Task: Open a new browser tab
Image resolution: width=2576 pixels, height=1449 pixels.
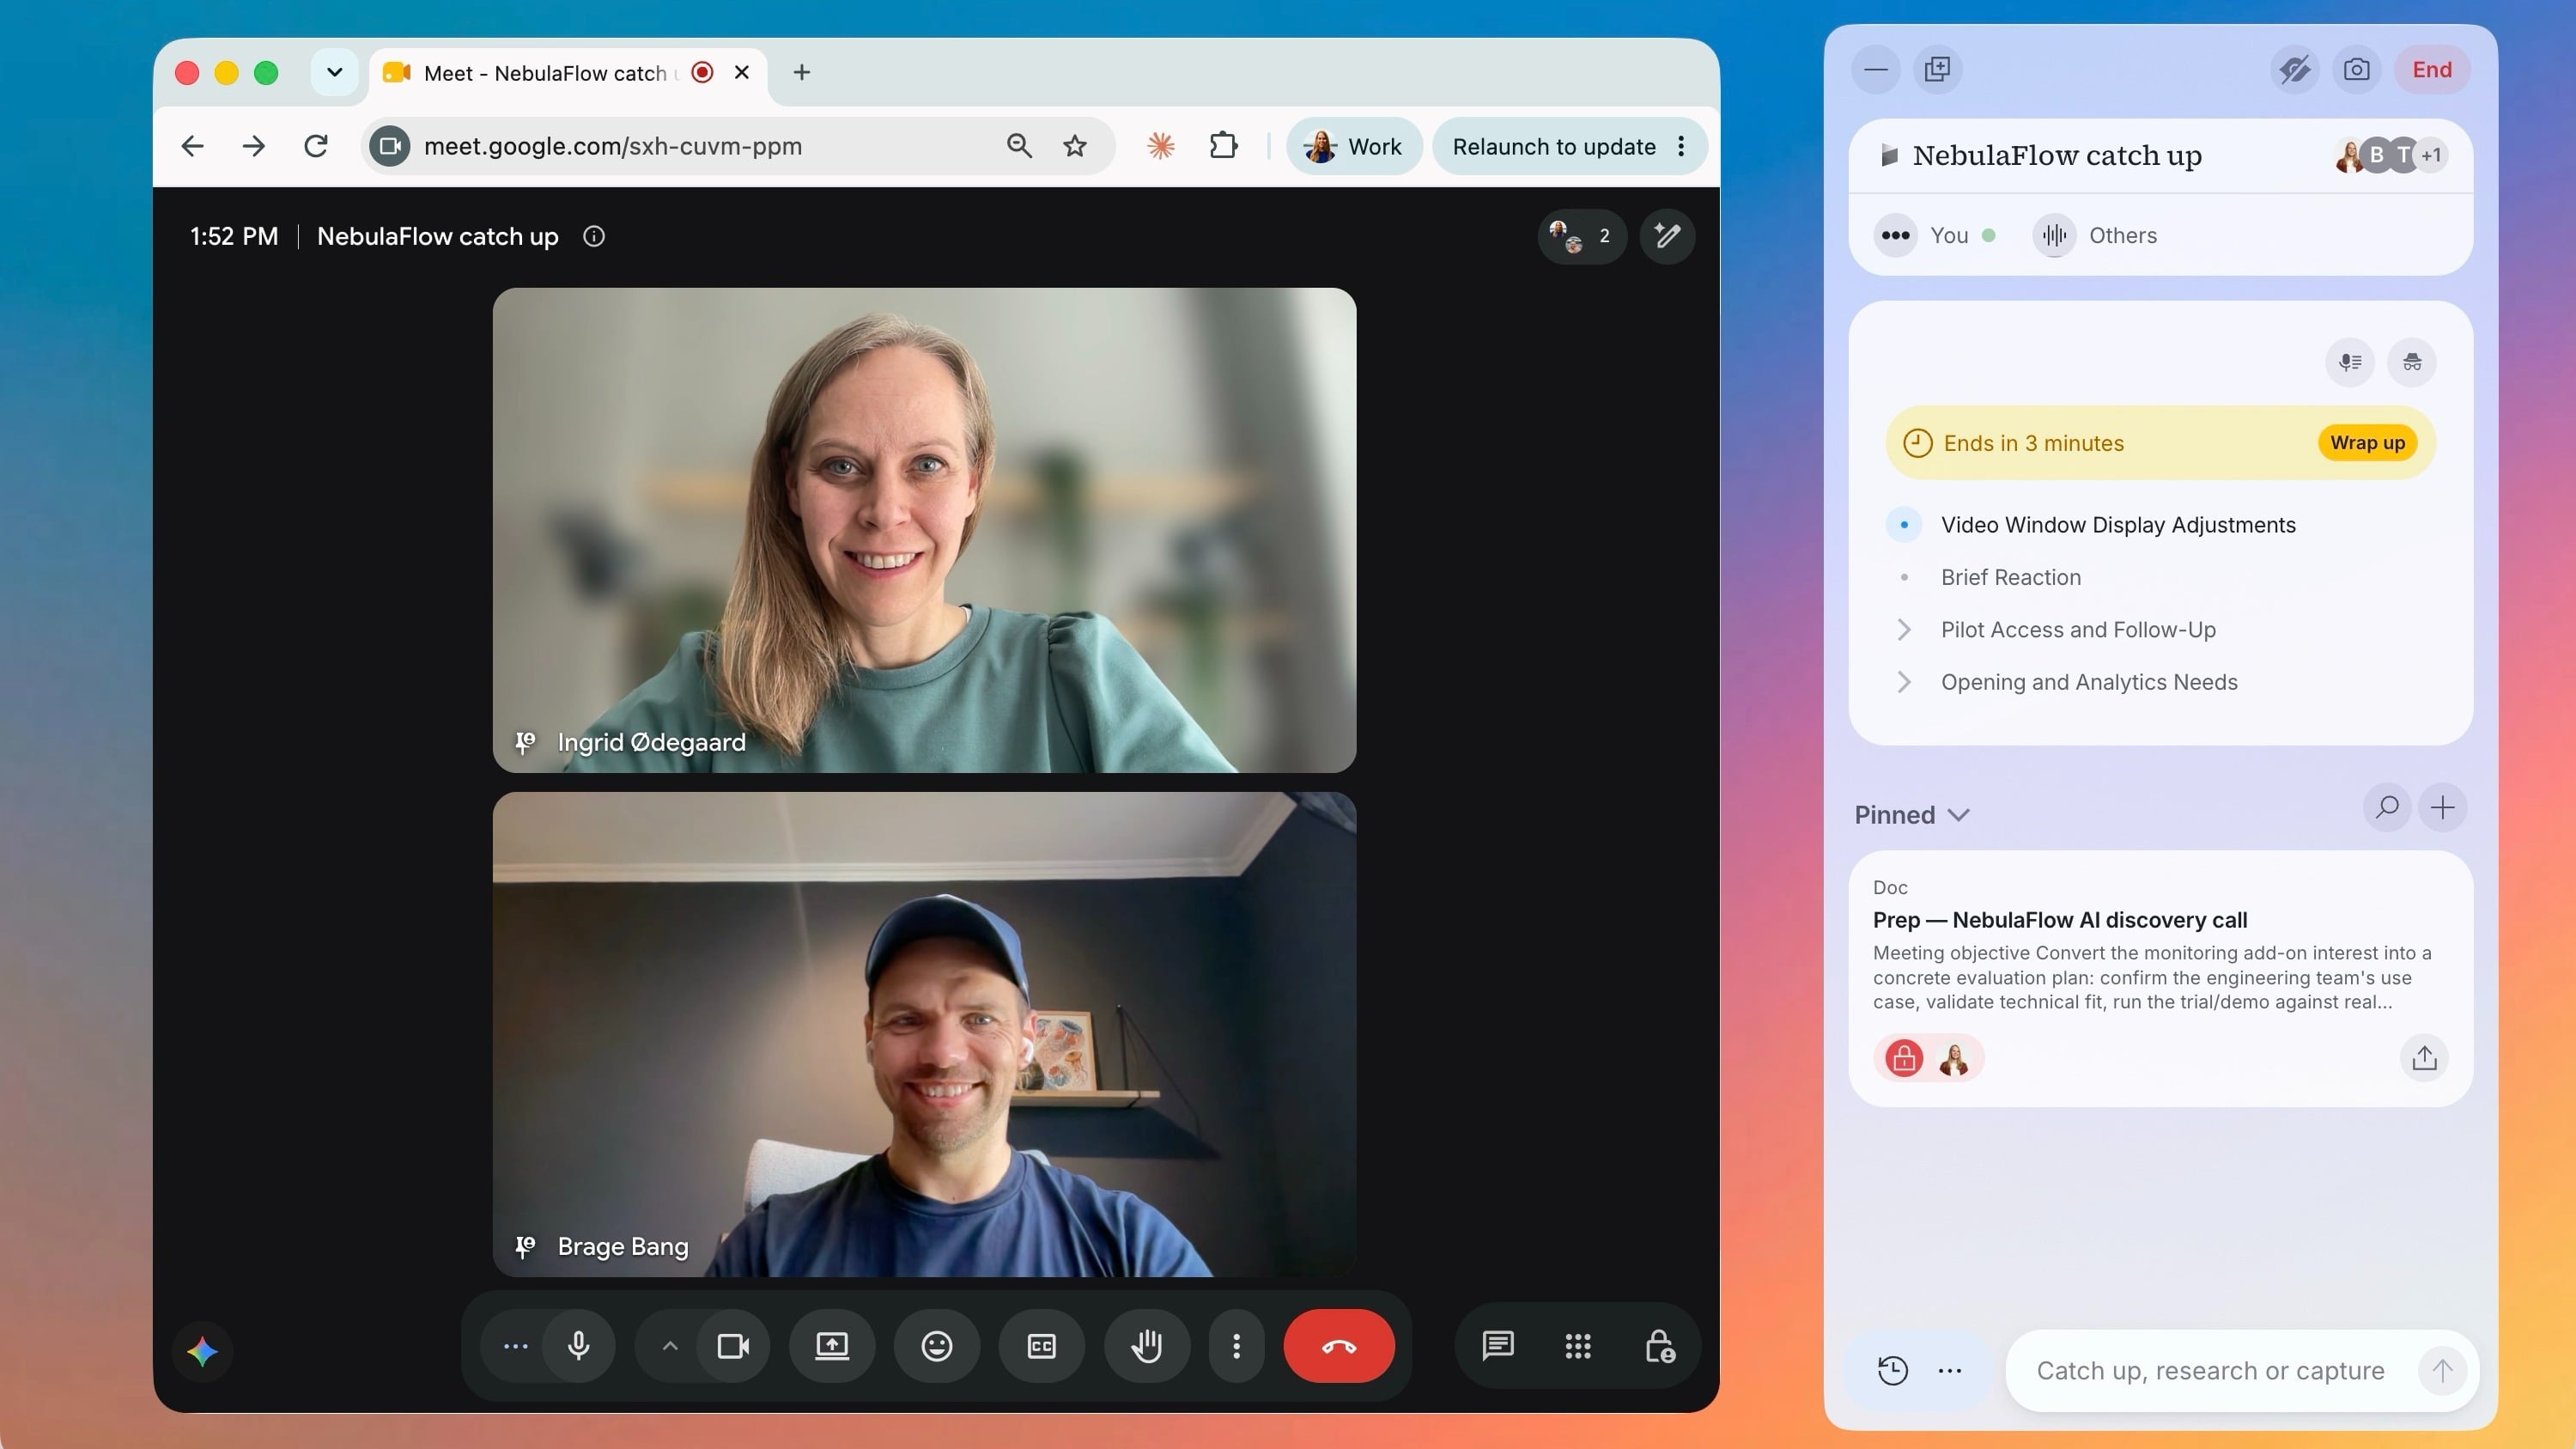Action: click(801, 72)
